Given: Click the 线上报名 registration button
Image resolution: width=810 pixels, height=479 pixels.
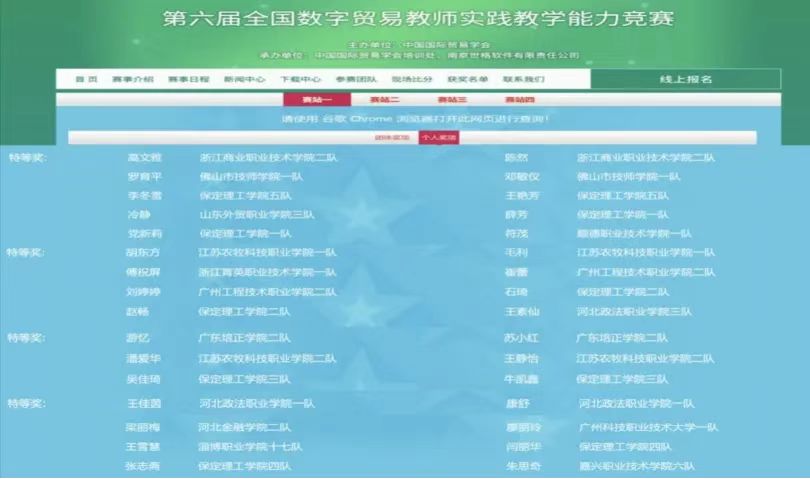Looking at the screenshot, I should [x=686, y=79].
